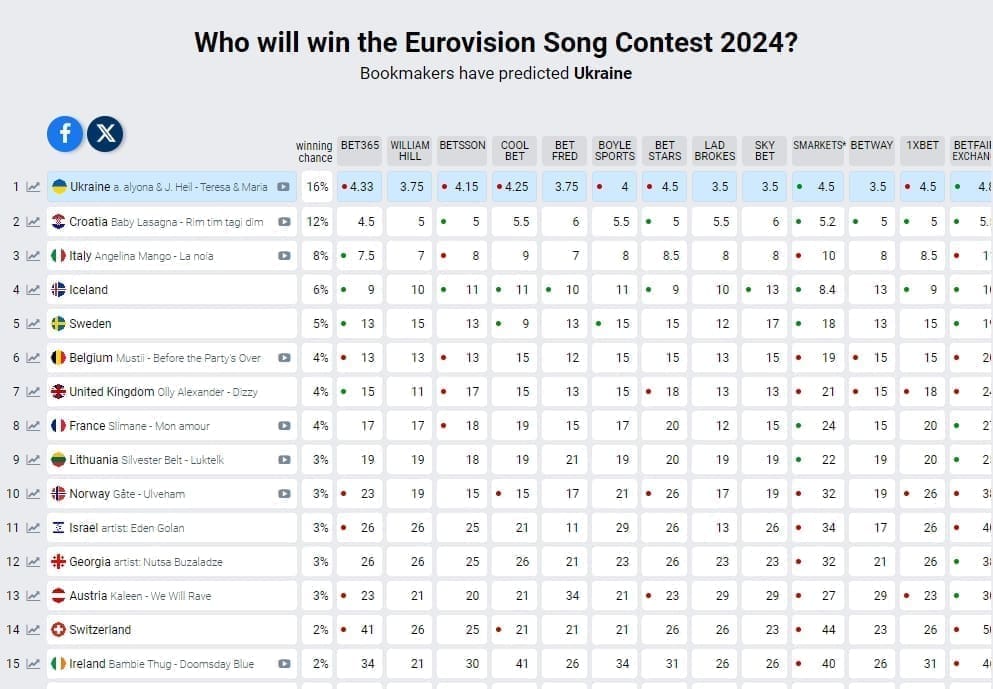The width and height of the screenshot is (993, 689).
Task: Play Ukraine's Teresa & Maria video
Action: coord(283,187)
